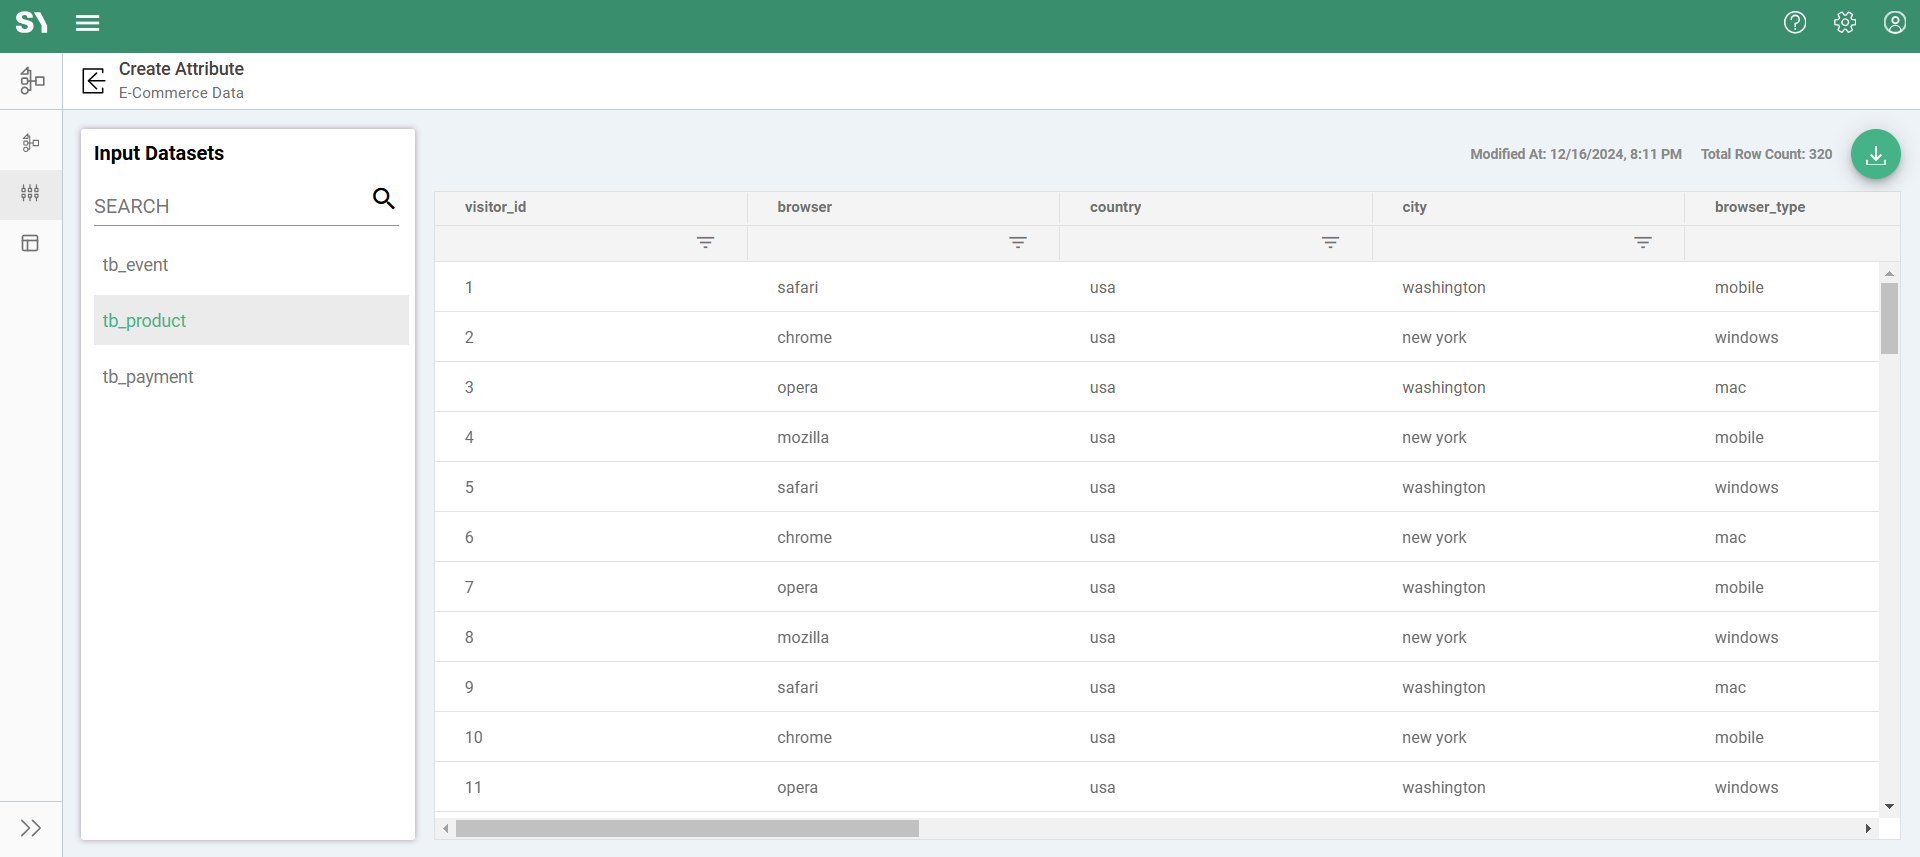Open filter for country column
The image size is (1920, 857).
[1330, 243]
